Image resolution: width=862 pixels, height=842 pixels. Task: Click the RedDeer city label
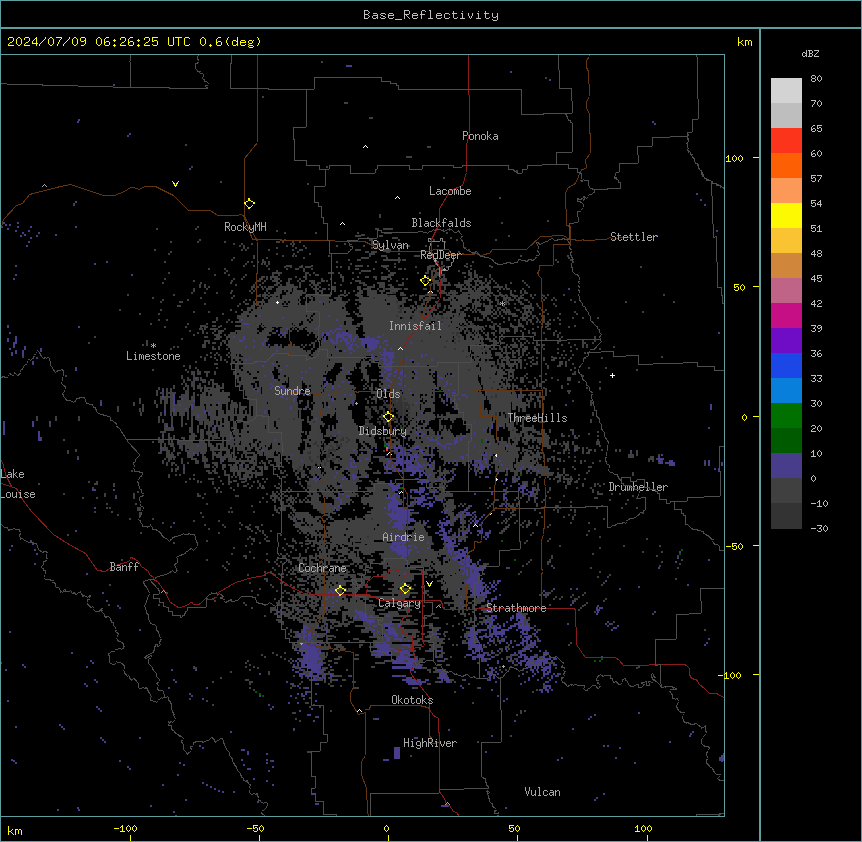440,255
